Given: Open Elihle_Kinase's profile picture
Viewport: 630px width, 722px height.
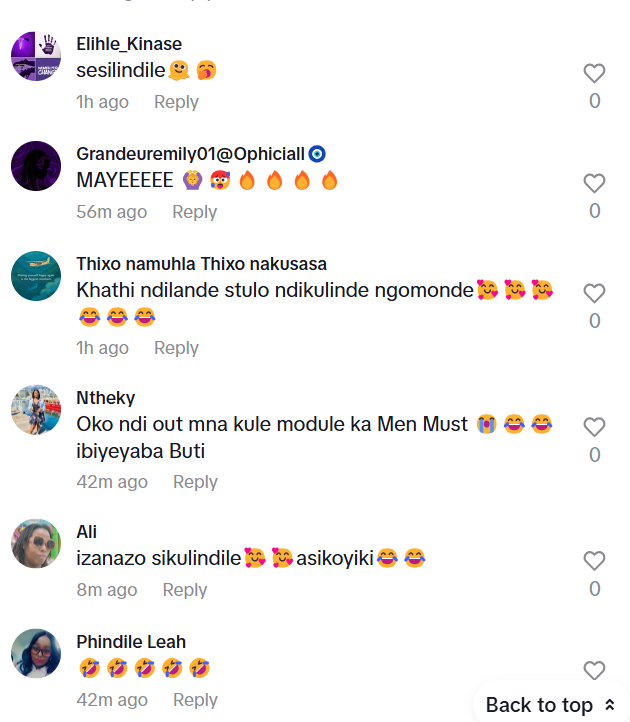Looking at the screenshot, I should [x=36, y=56].
